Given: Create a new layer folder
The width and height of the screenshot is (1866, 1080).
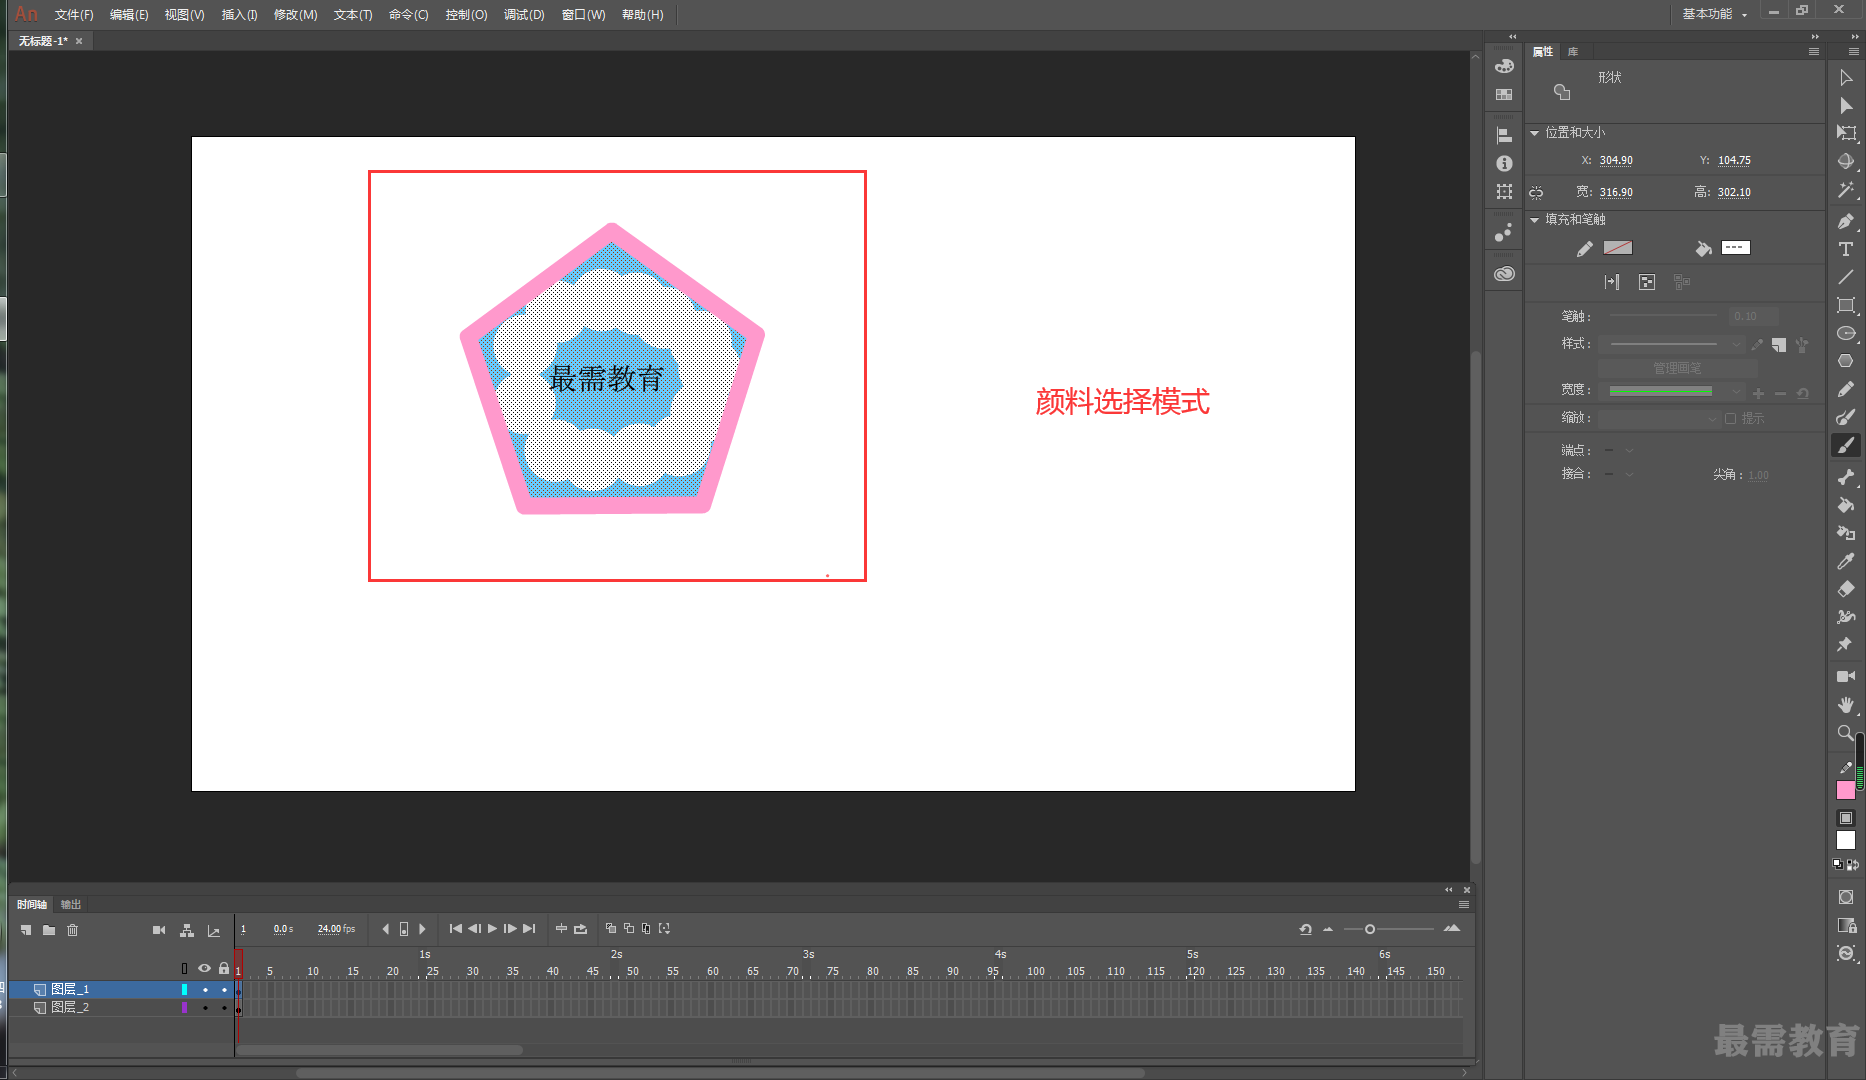Looking at the screenshot, I should coord(49,930).
